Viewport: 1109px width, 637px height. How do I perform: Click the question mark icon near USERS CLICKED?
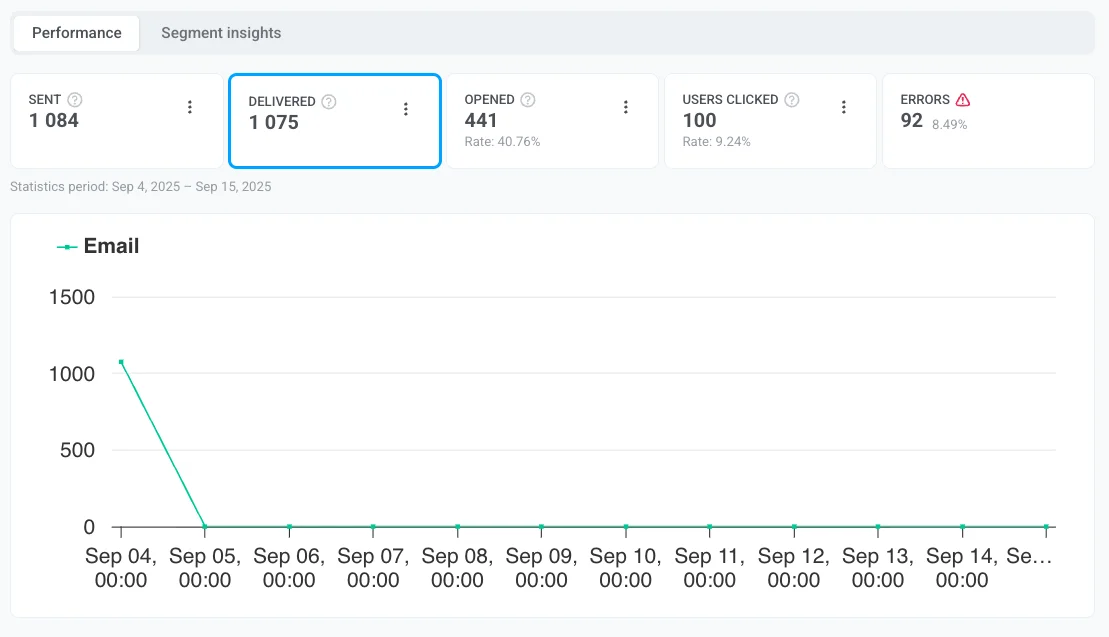[790, 99]
